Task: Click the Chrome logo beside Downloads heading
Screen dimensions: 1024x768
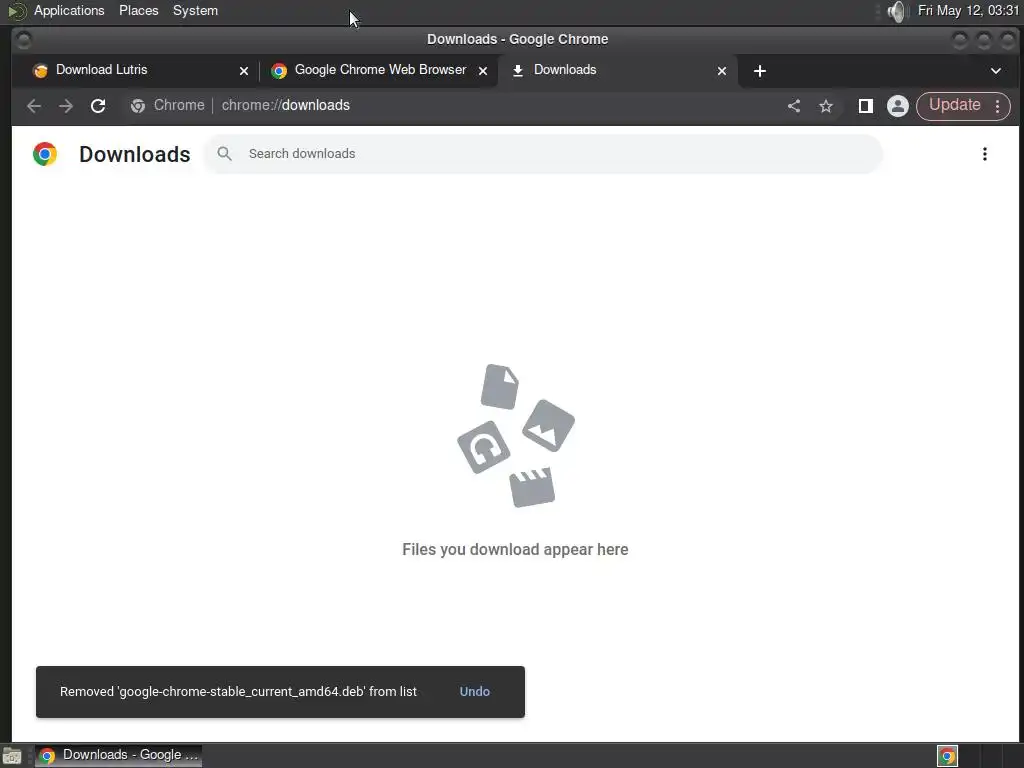Action: coord(45,154)
